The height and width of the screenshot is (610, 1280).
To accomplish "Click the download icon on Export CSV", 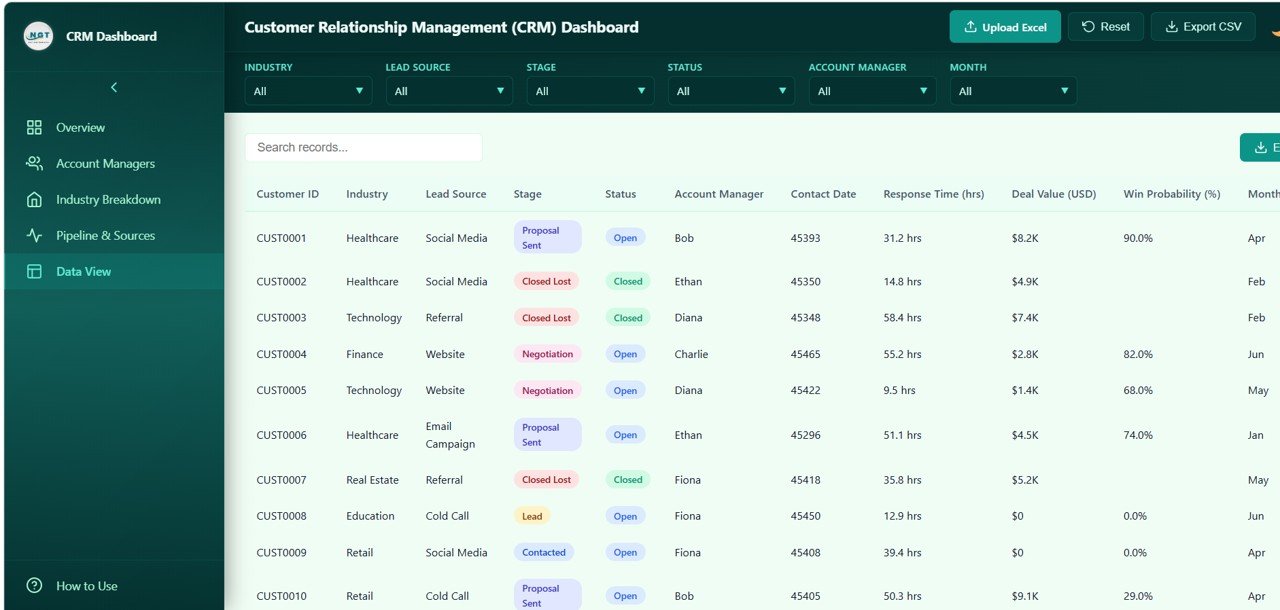I will point(1170,26).
